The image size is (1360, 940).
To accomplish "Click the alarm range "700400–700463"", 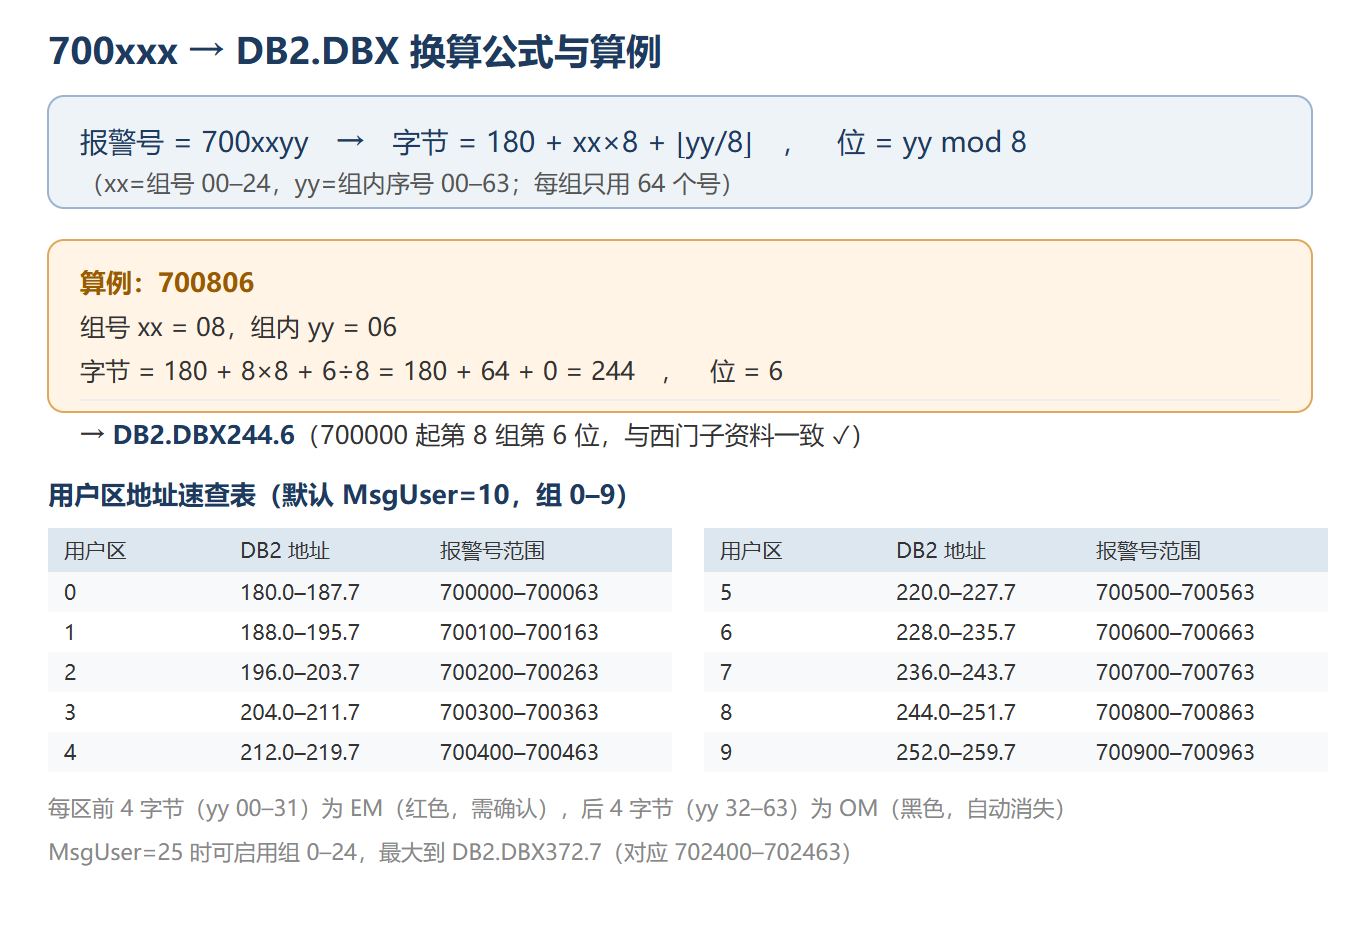I will click(x=519, y=752).
